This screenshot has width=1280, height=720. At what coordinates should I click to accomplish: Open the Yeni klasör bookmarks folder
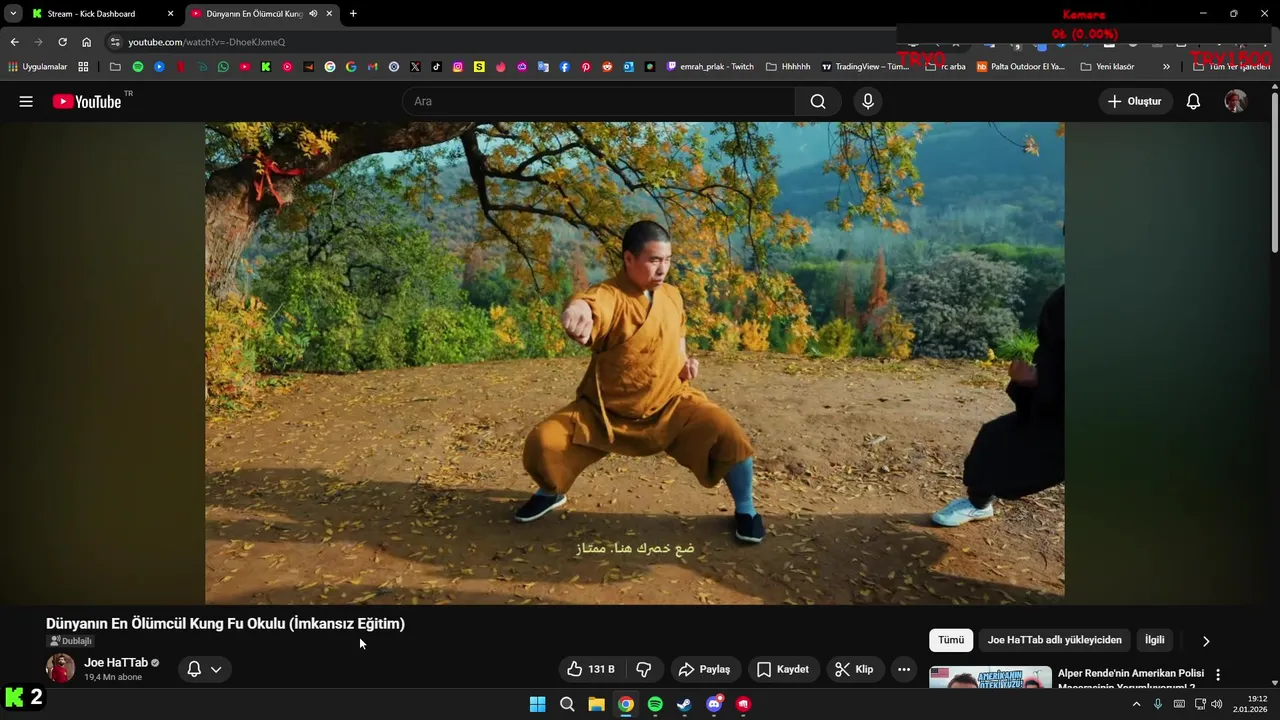(1107, 67)
